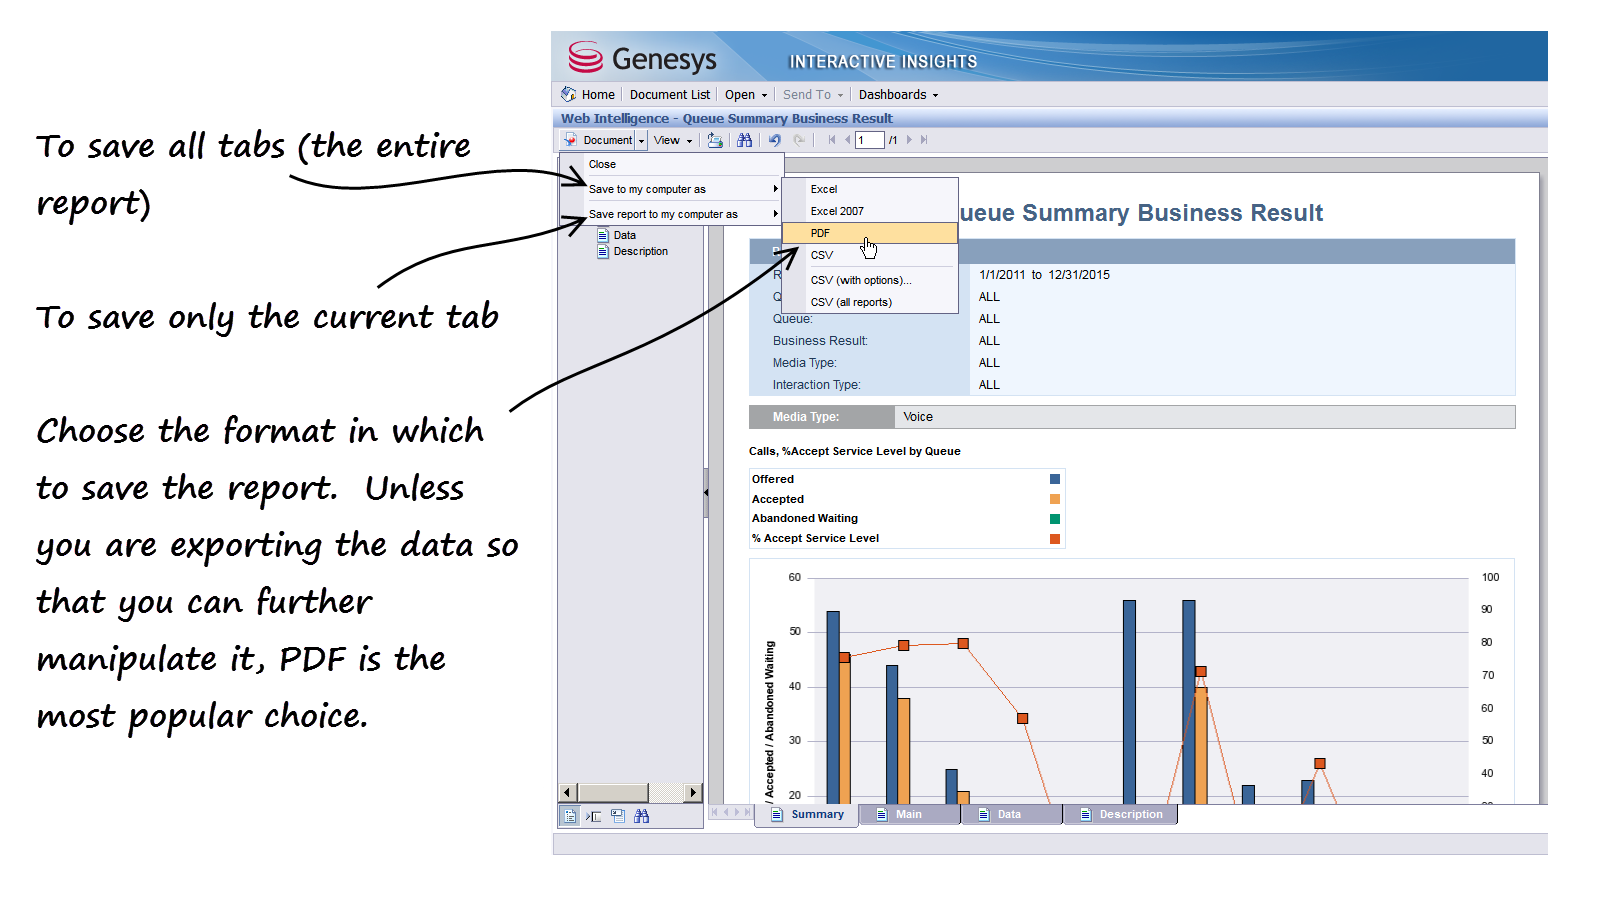Open the View dropdown menu
This screenshot has width=1600, height=900.
(x=672, y=141)
